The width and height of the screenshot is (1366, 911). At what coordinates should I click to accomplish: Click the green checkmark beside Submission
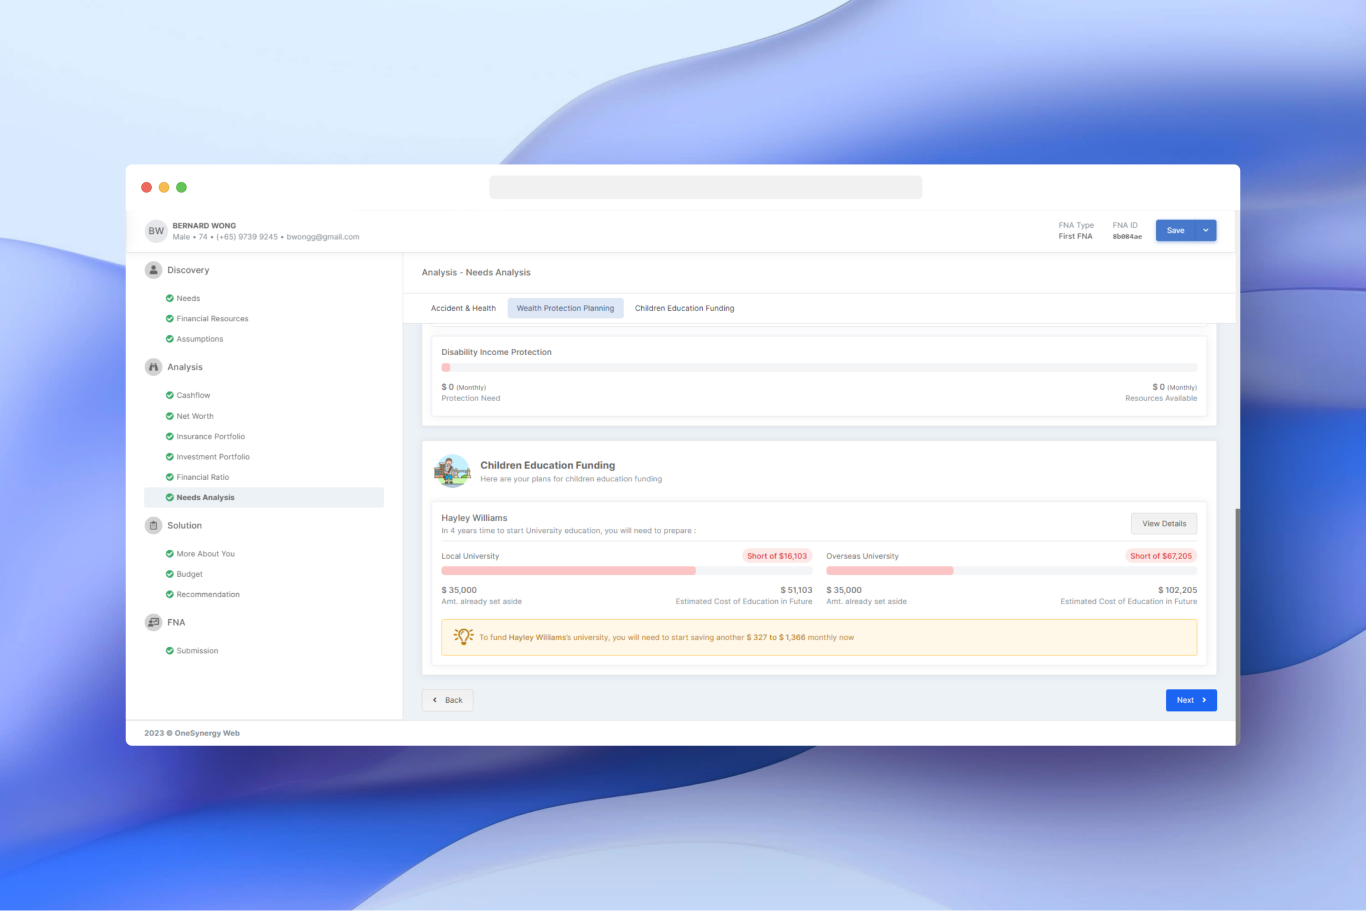[x=170, y=651]
